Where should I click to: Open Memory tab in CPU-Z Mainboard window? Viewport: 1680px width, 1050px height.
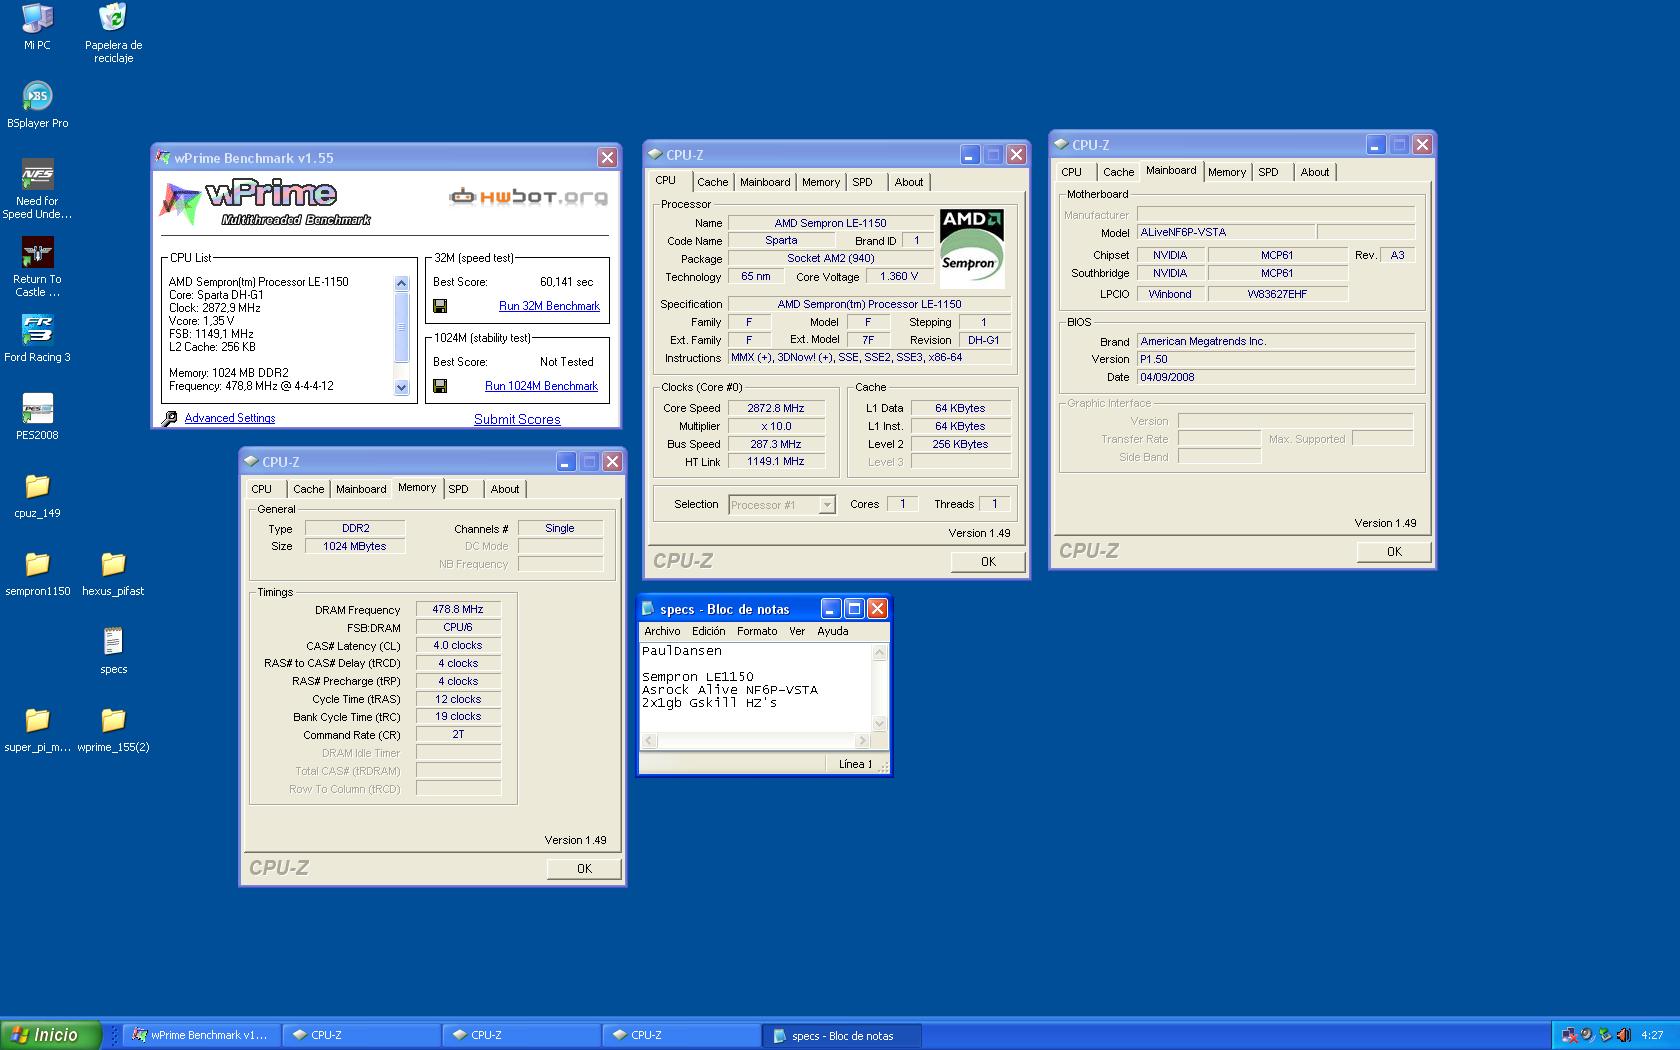coord(1227,172)
